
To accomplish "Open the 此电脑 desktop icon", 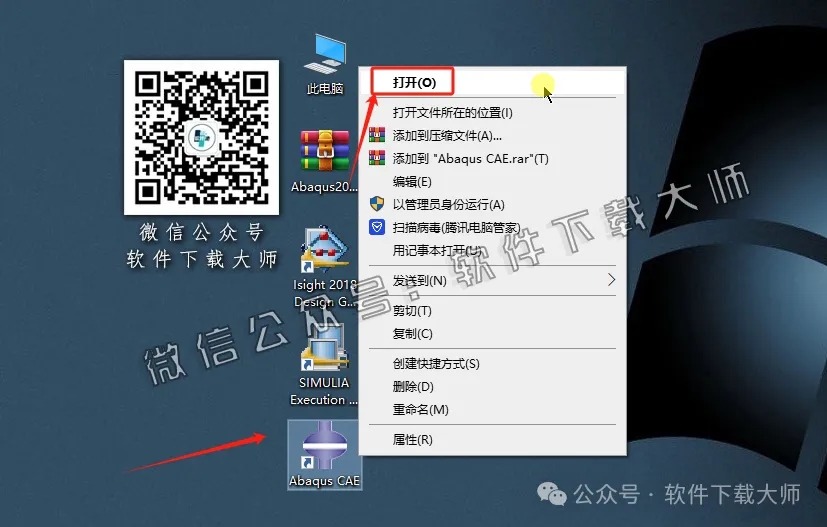I will 325,64.
